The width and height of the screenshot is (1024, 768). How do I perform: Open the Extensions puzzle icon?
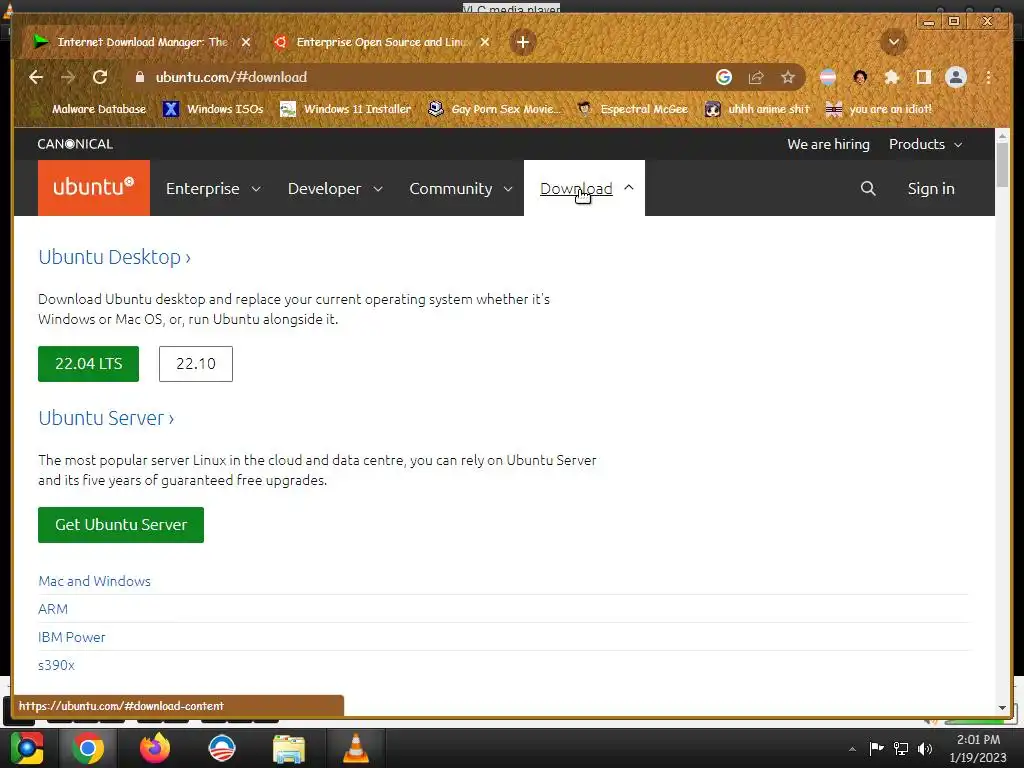tap(891, 77)
